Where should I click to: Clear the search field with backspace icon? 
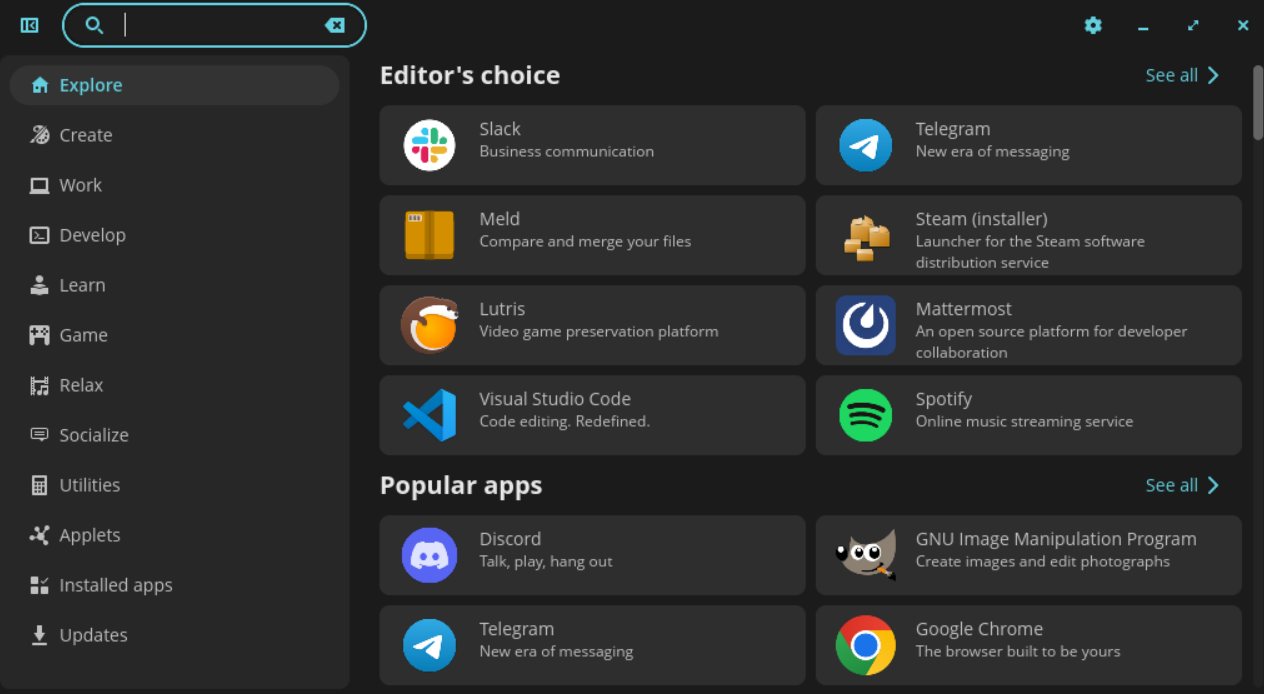click(335, 25)
